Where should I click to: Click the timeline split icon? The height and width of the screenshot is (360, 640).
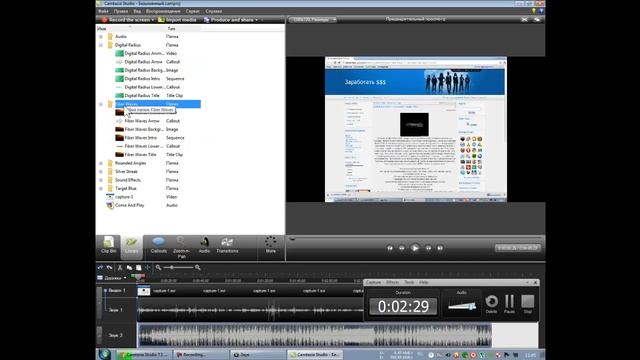tap(148, 267)
